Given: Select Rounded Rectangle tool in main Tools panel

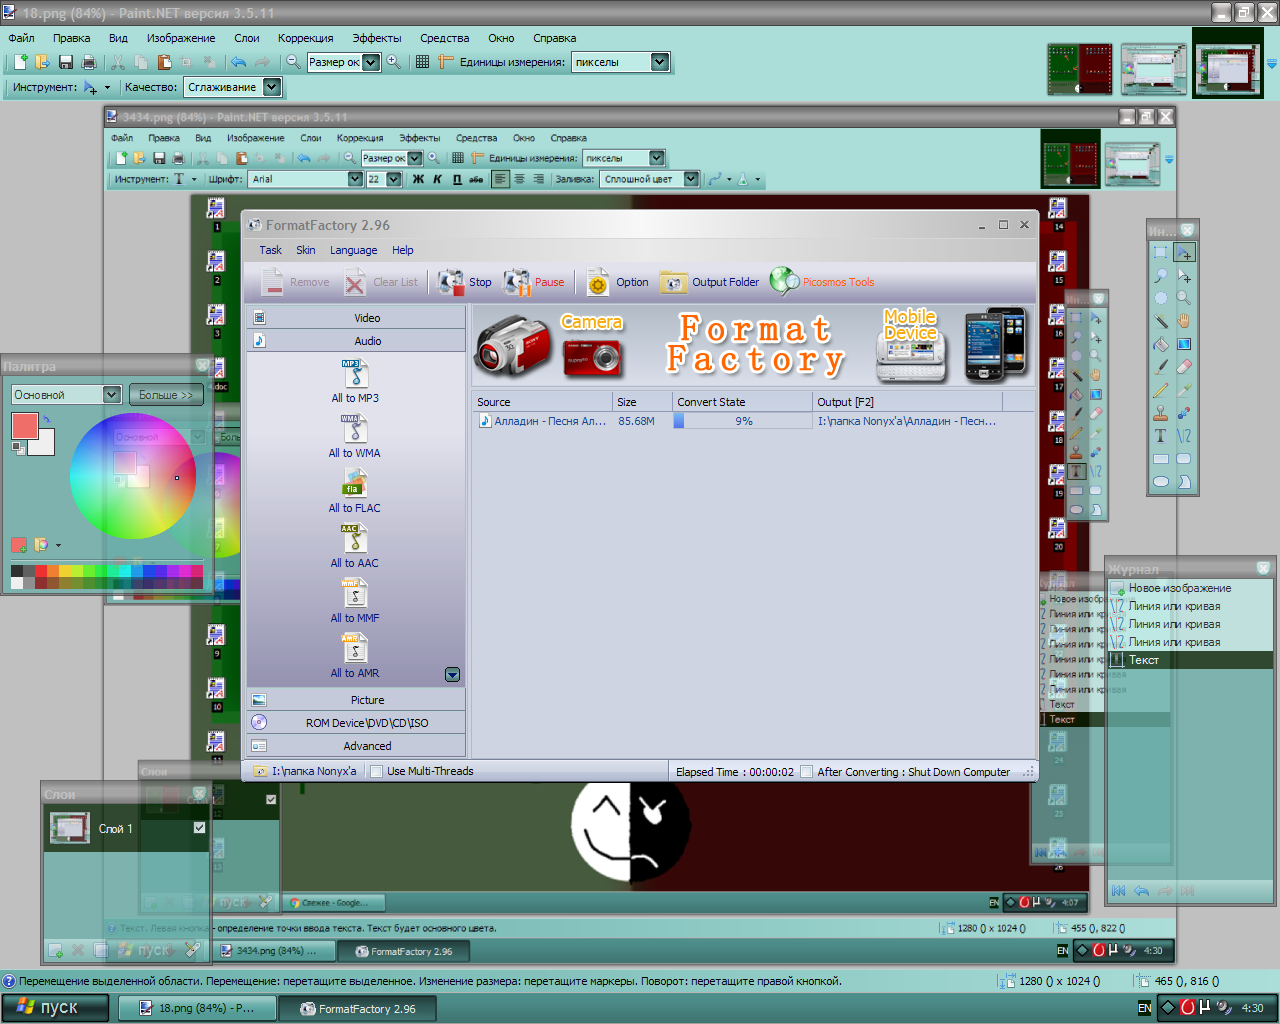Looking at the screenshot, I should pyautogui.click(x=1184, y=459).
